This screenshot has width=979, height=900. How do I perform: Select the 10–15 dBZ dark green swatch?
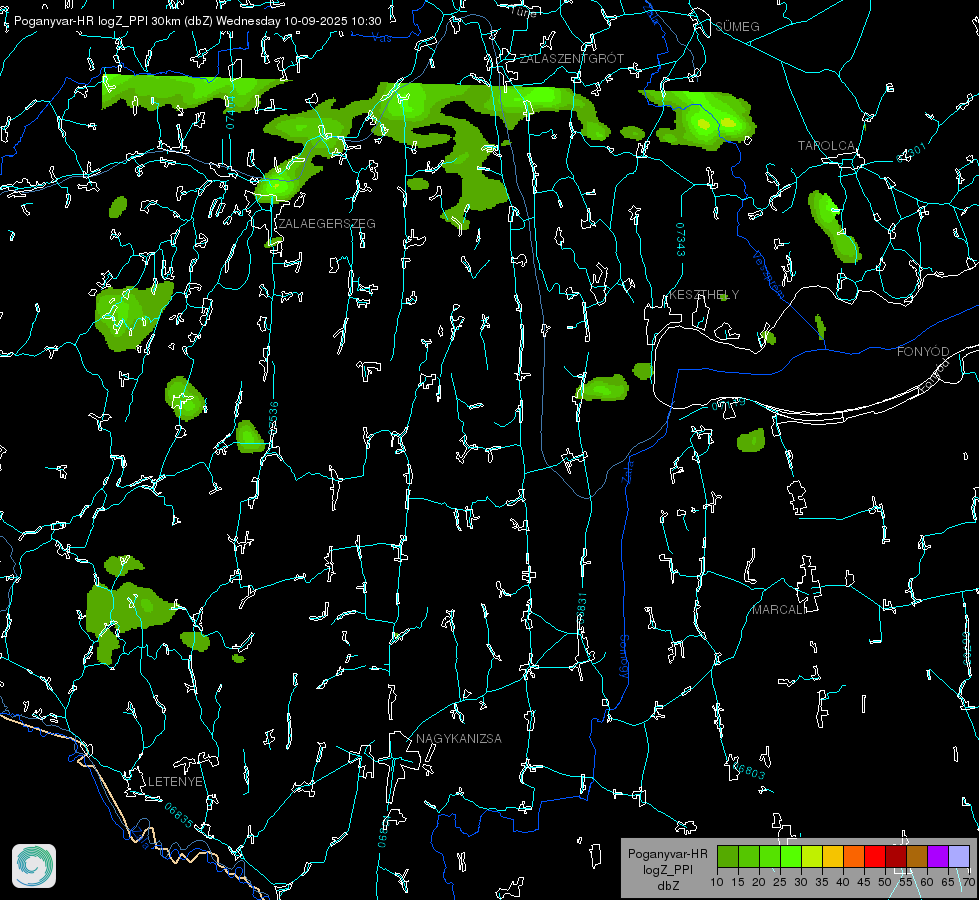click(728, 856)
